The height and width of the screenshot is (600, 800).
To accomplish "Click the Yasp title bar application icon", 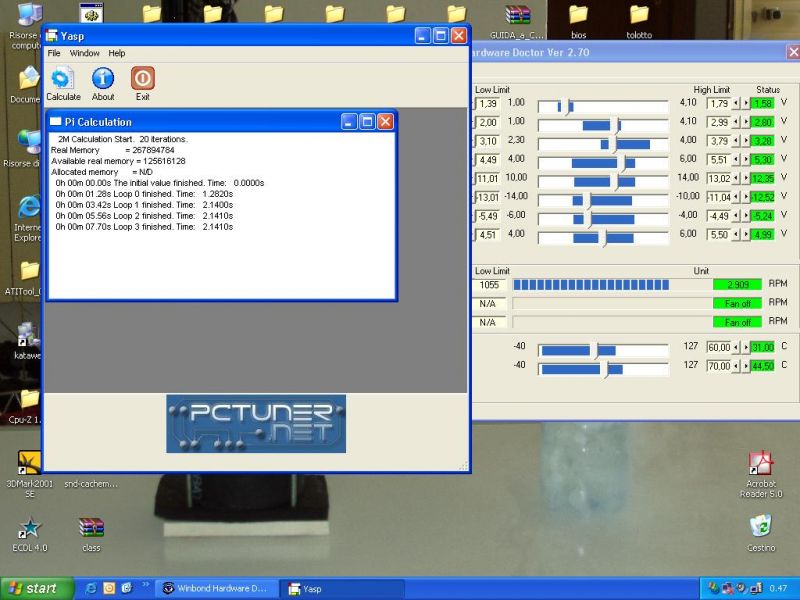I will (x=52, y=36).
